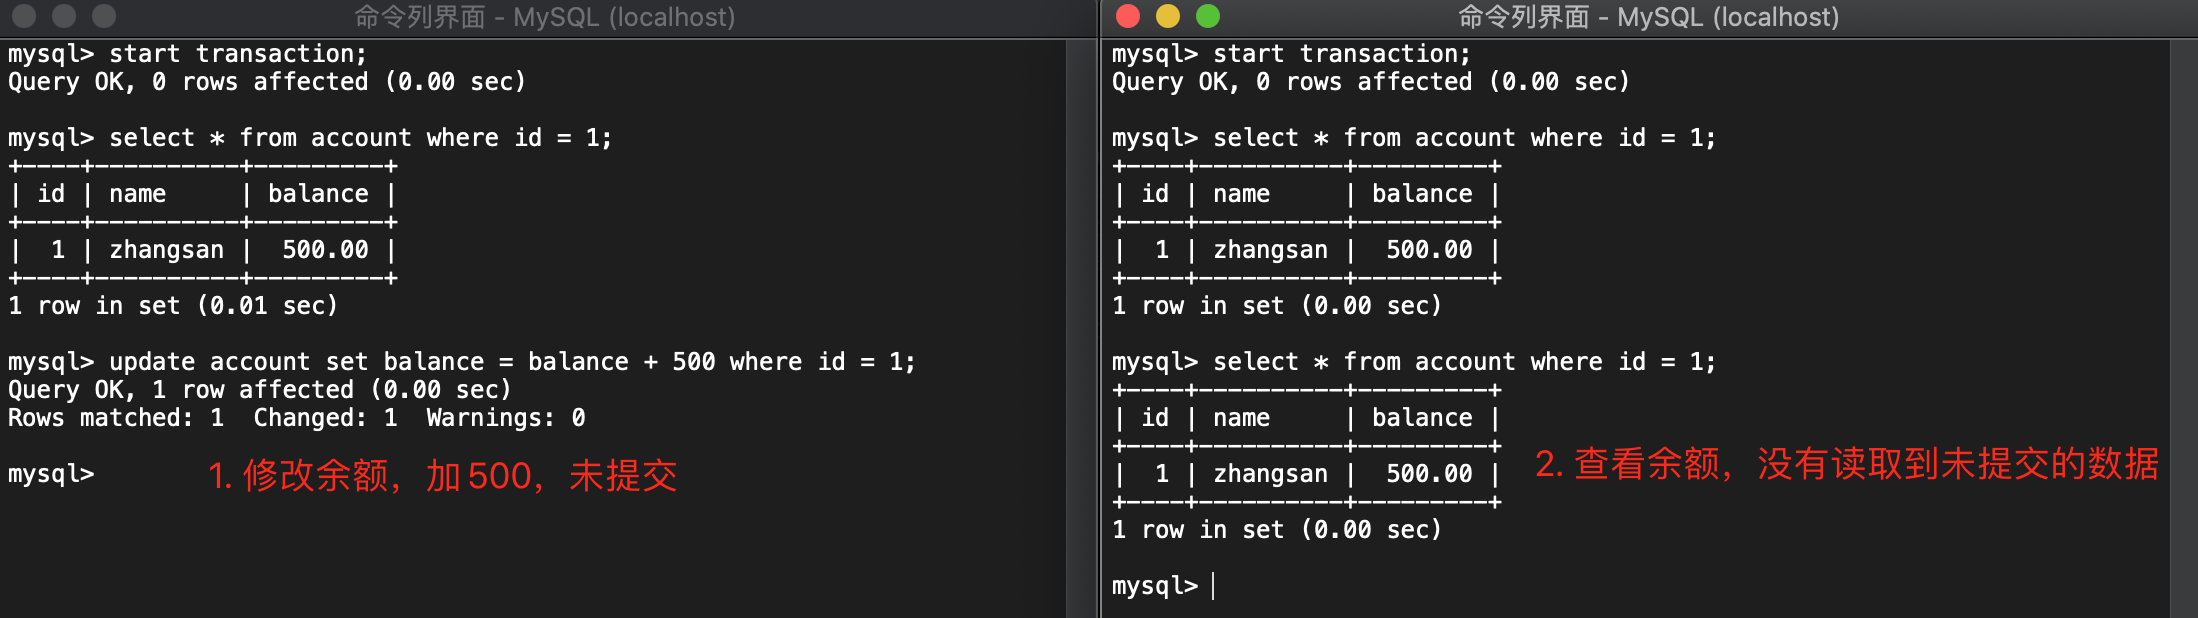Click the last 500.00 balance value in right terminal
Viewport: 2198px width, 618px height.
[x=1429, y=474]
